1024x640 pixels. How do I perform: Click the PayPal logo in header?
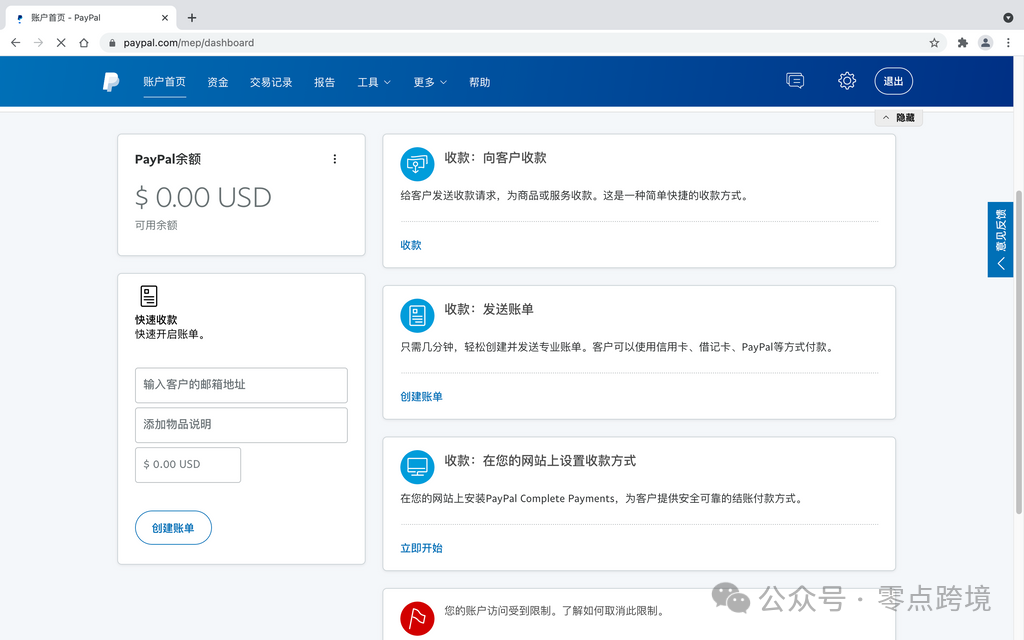tap(111, 82)
